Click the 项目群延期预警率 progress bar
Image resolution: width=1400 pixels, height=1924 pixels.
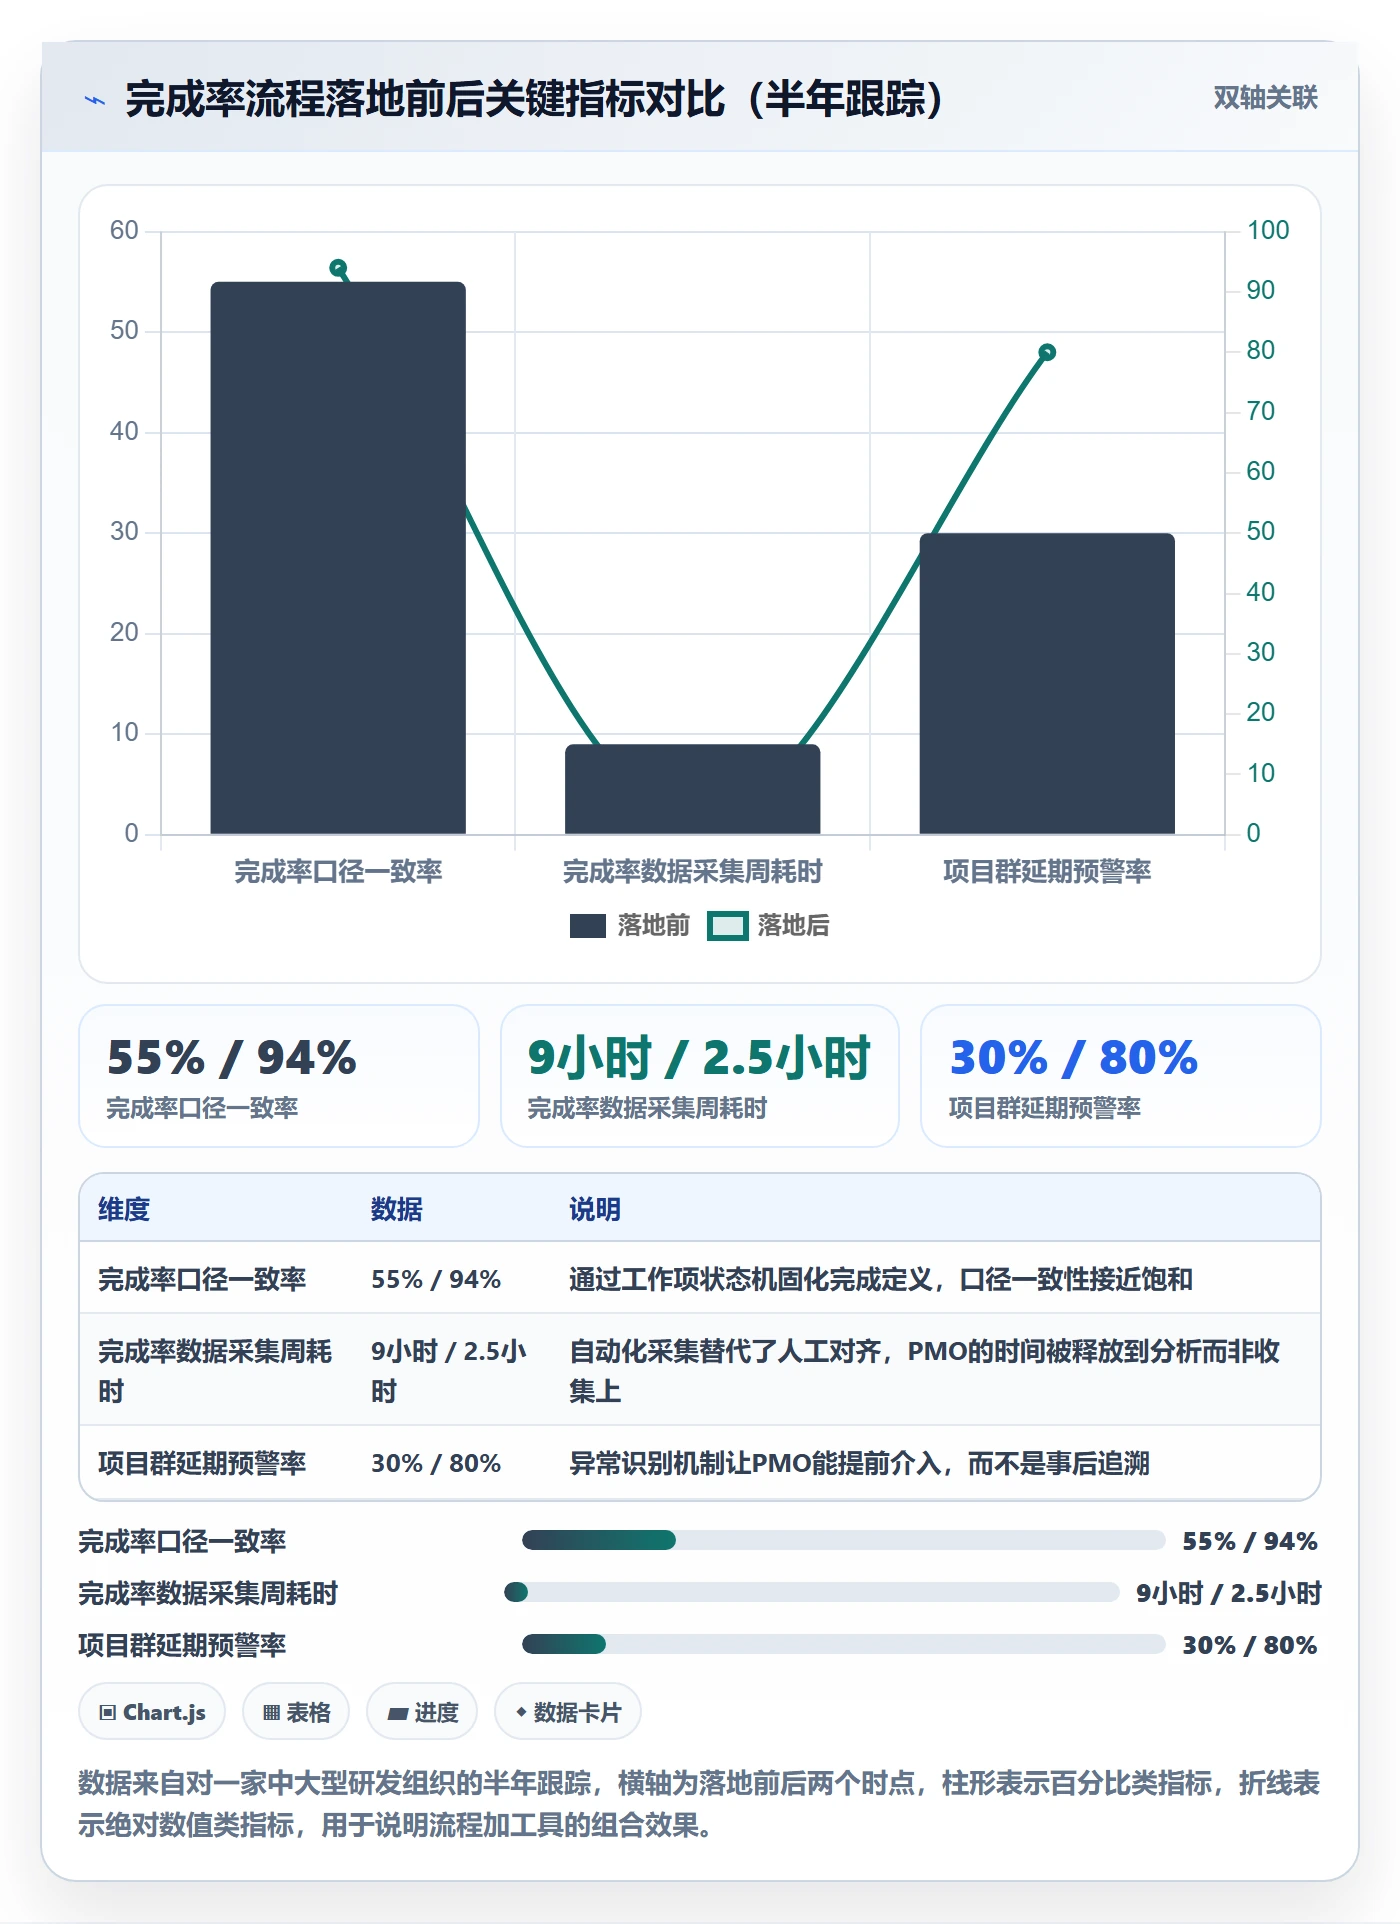point(844,1644)
